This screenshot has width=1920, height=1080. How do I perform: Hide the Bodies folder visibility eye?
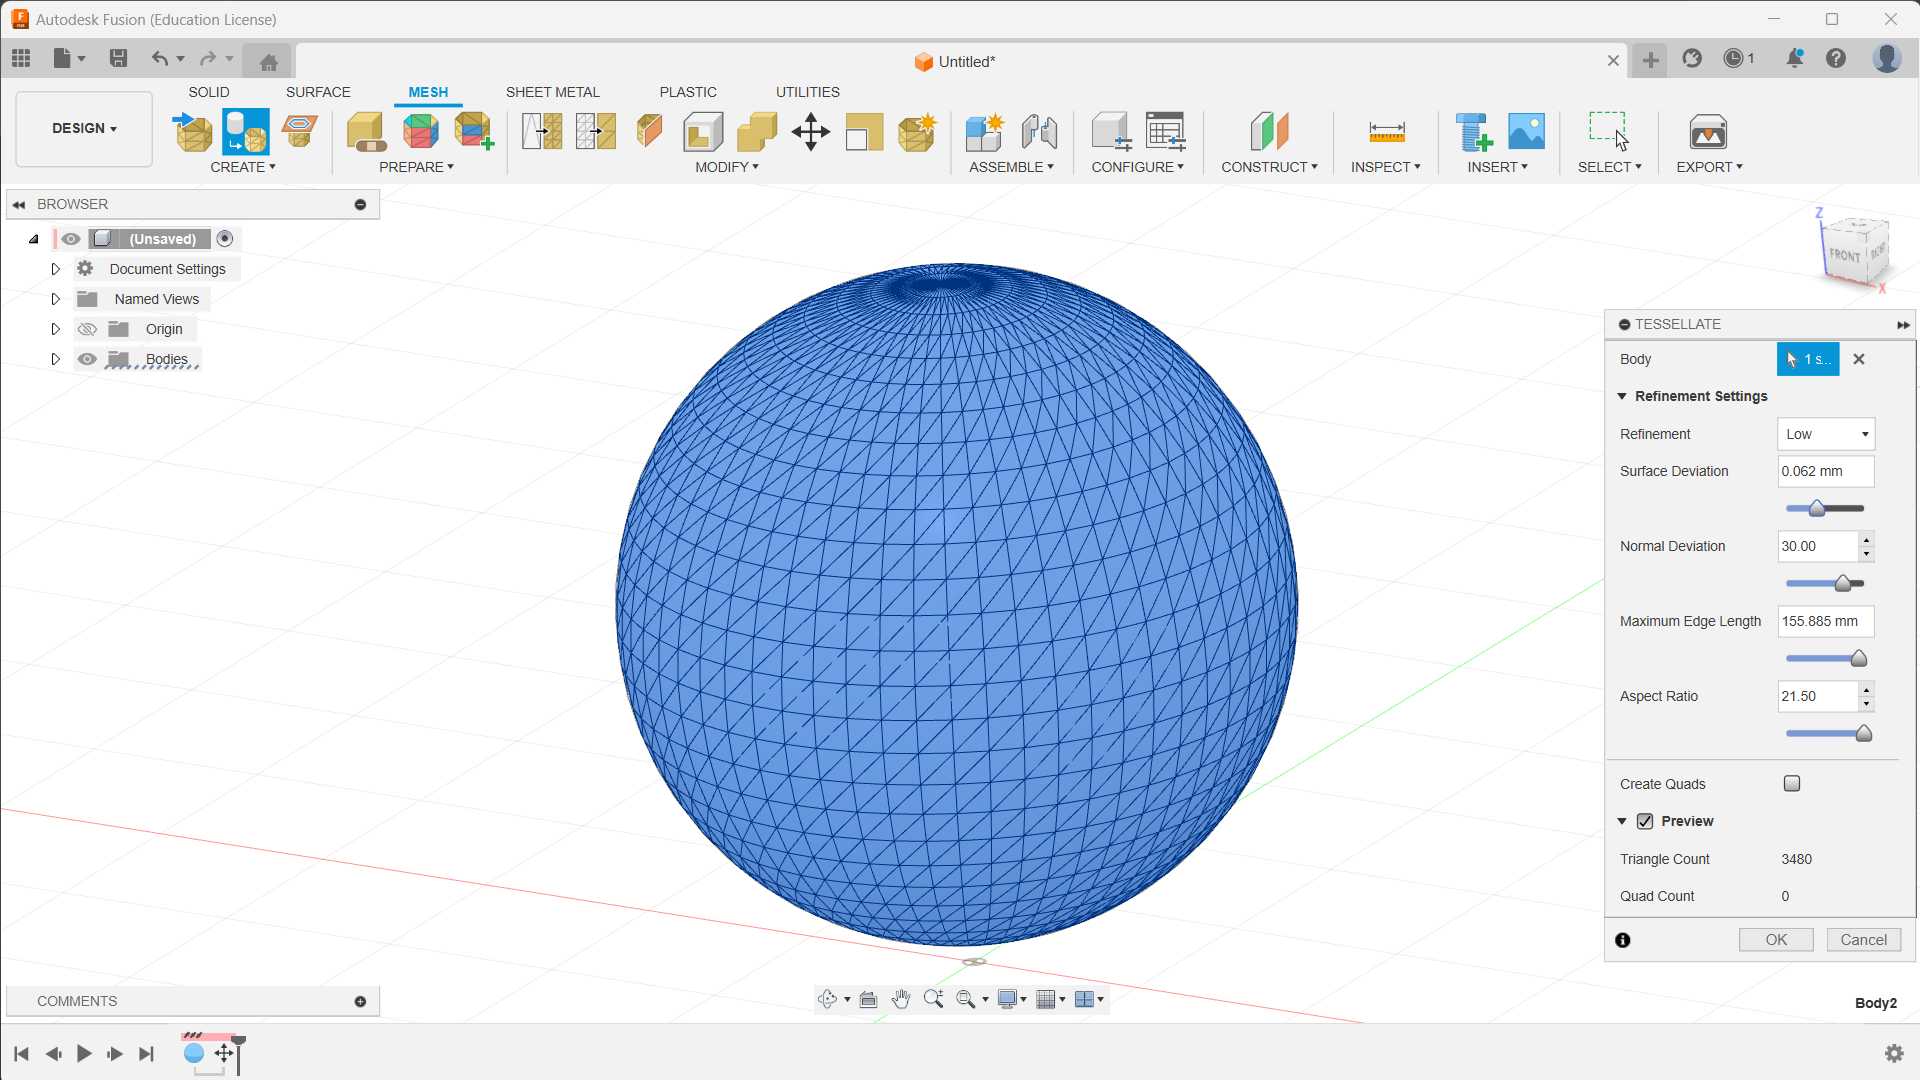(87, 359)
